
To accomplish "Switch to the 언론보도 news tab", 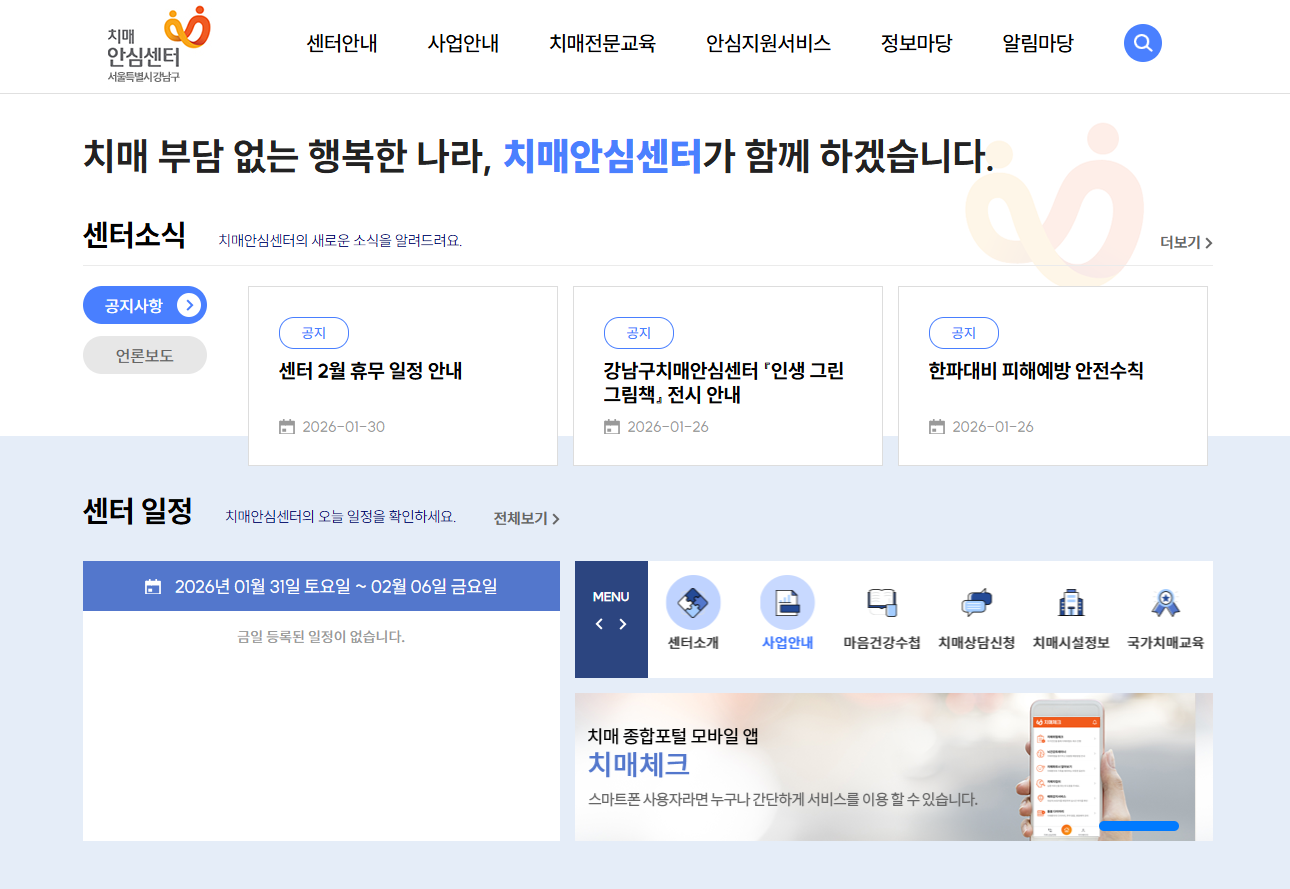I will click(144, 354).
